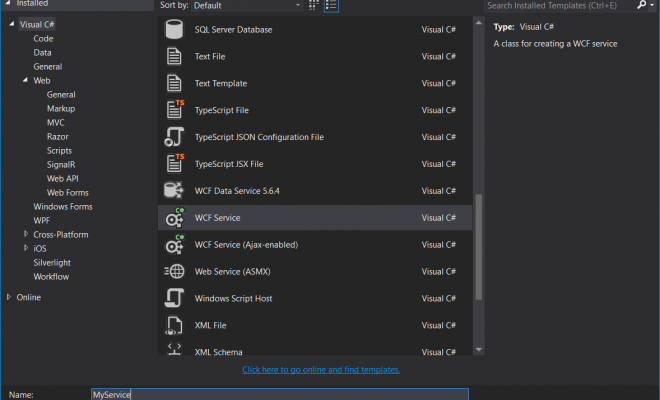This screenshot has height=400, width=660.
Task: Click the TypeScript JSX File icon
Action: point(175,164)
